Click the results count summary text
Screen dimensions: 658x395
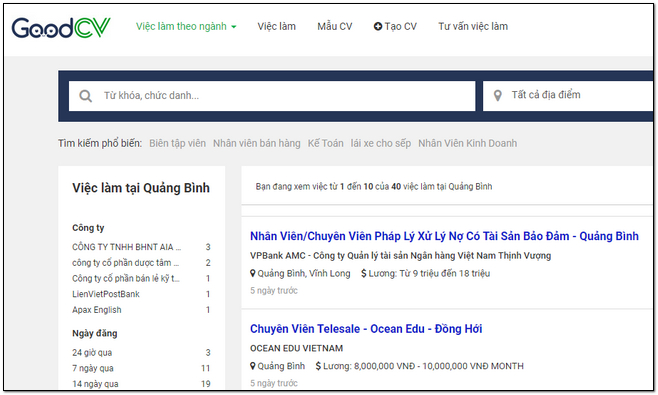click(374, 186)
